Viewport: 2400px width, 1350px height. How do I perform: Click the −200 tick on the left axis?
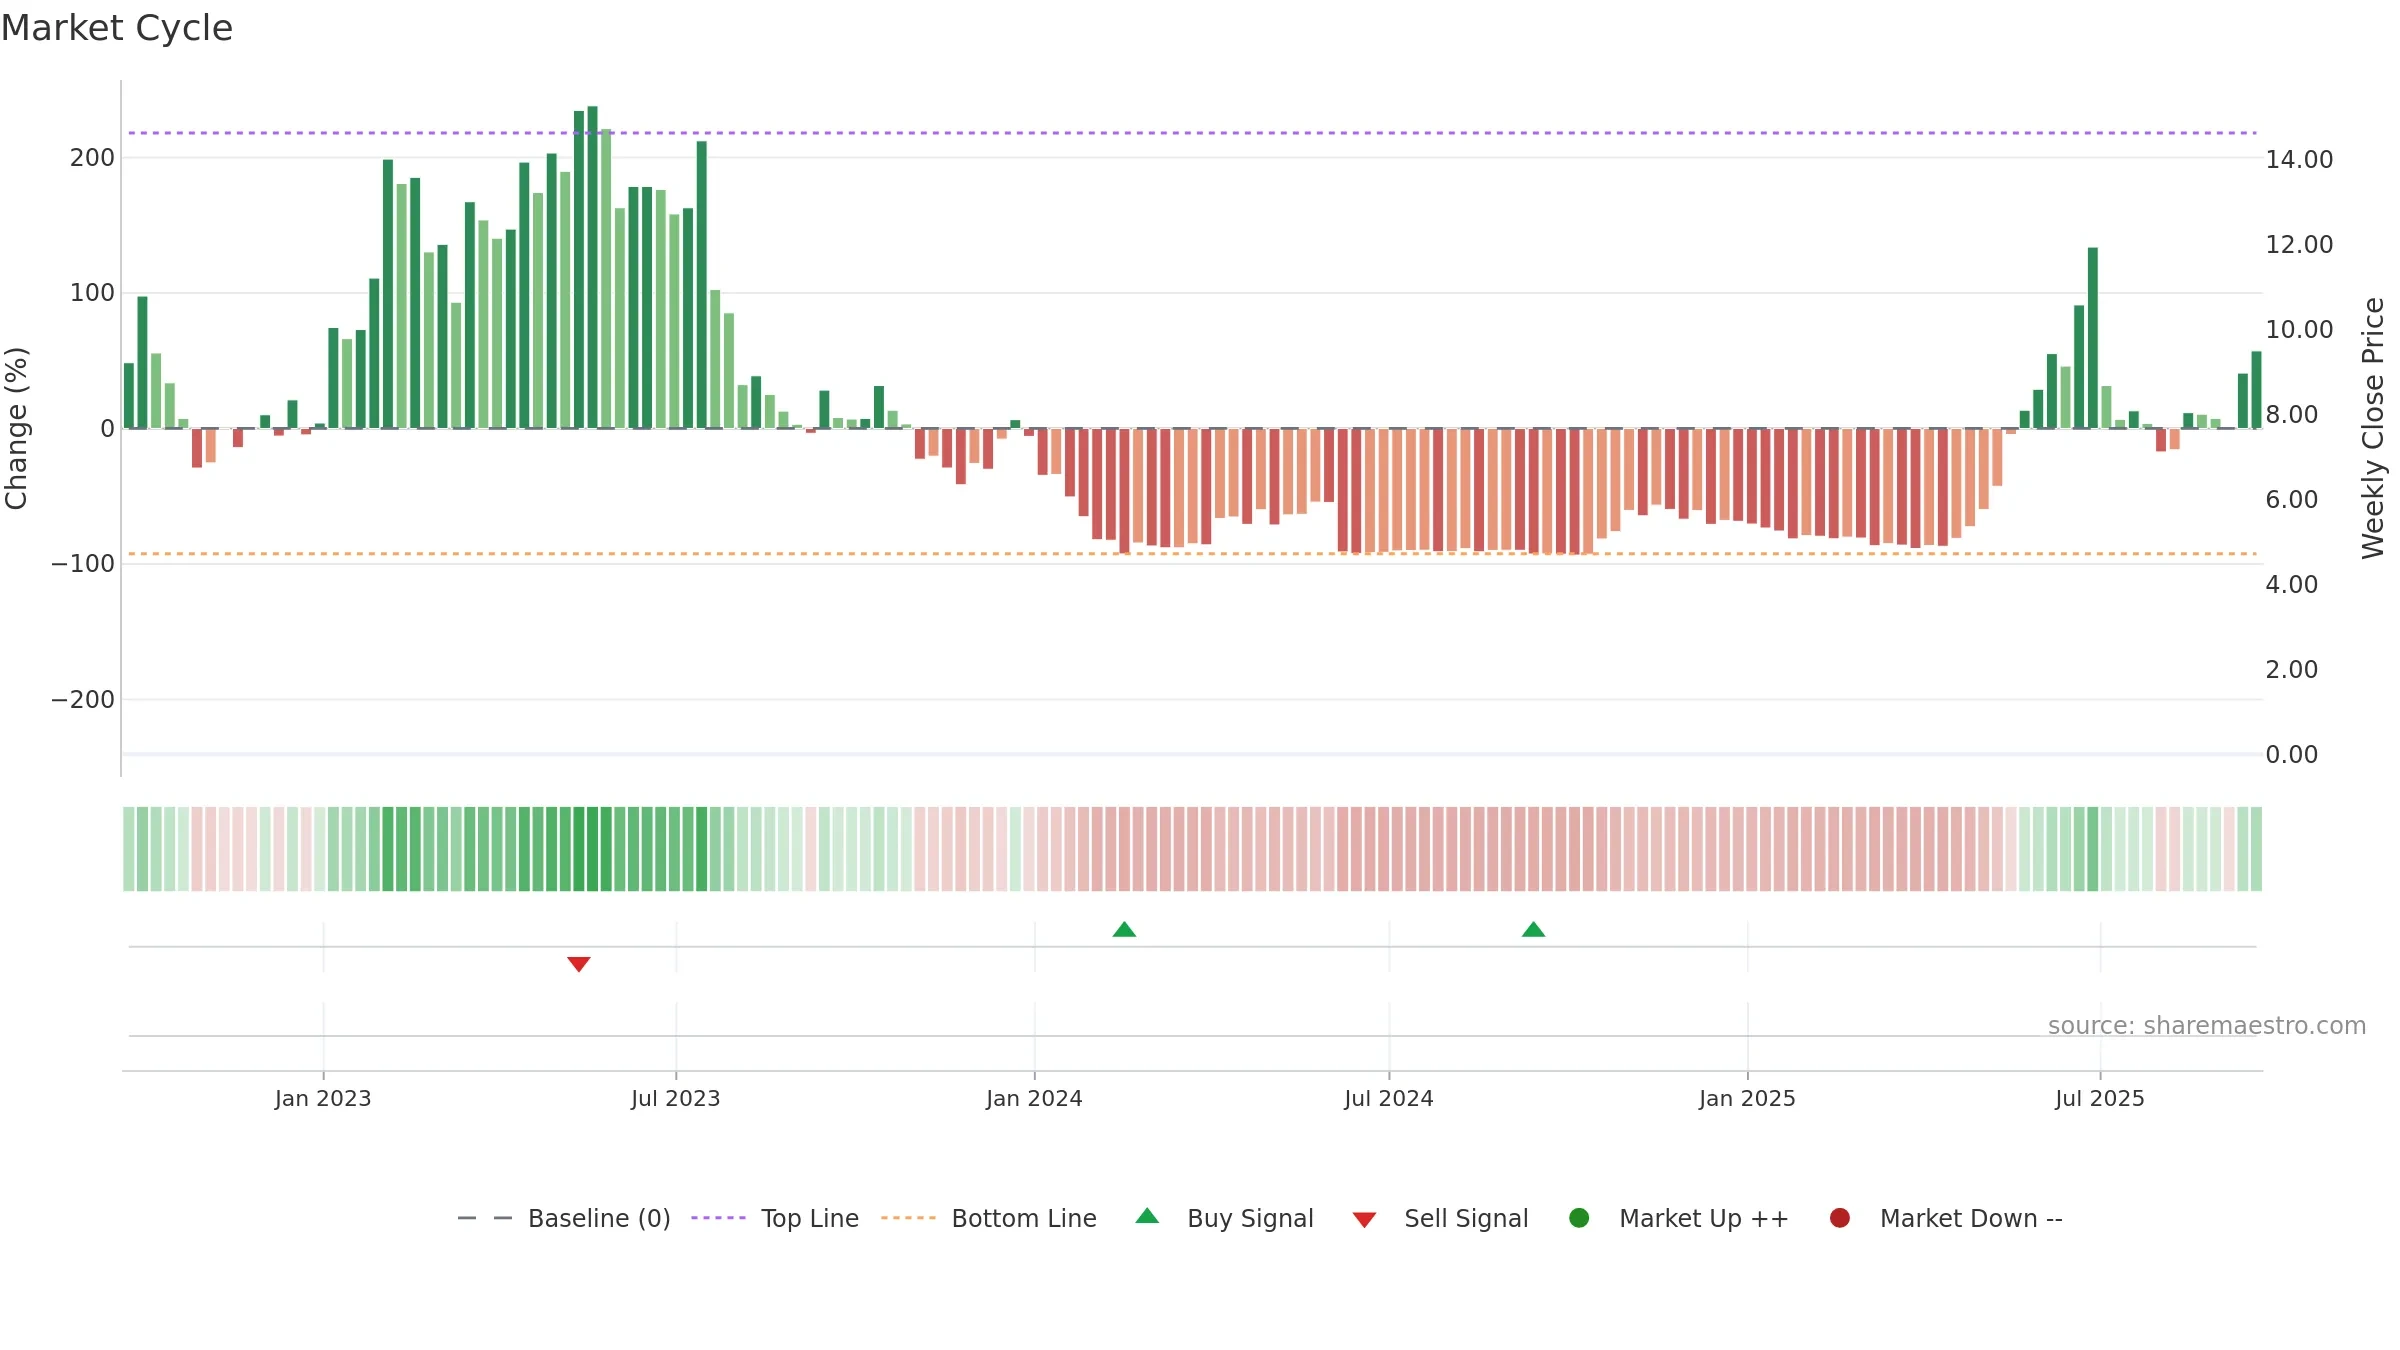(x=83, y=700)
